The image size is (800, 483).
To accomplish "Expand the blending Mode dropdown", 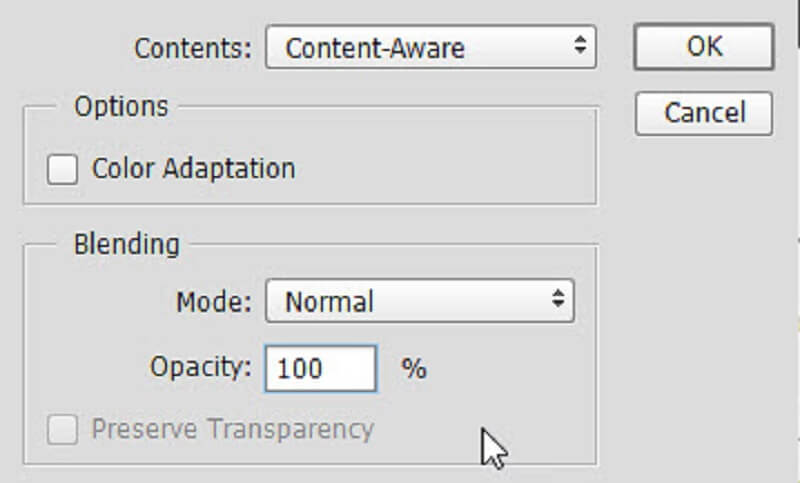I will (x=419, y=301).
